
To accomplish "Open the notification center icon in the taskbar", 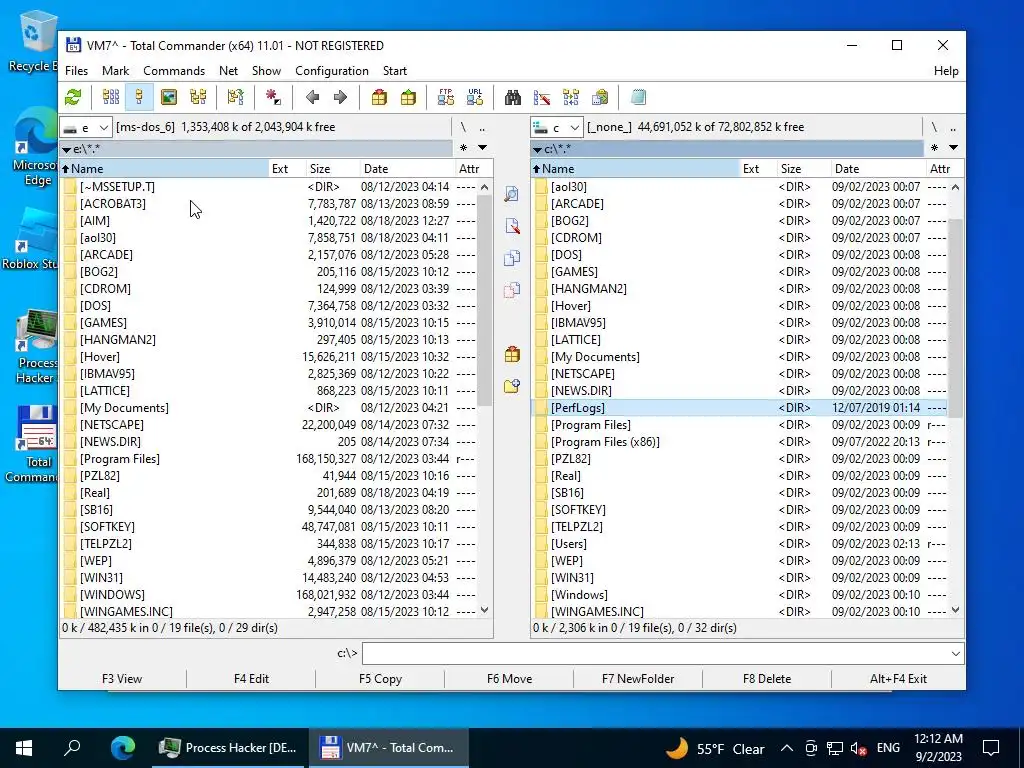I will 991,748.
